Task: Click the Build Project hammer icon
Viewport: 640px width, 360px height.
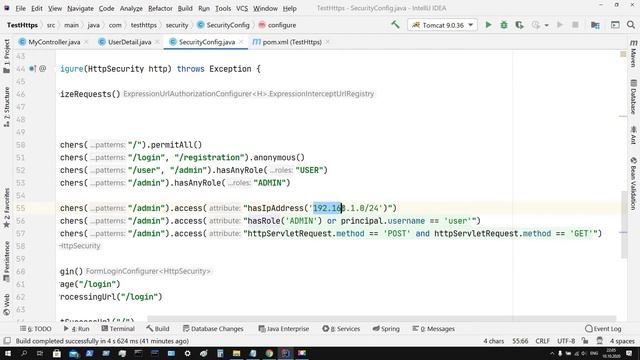Action: click(395, 25)
